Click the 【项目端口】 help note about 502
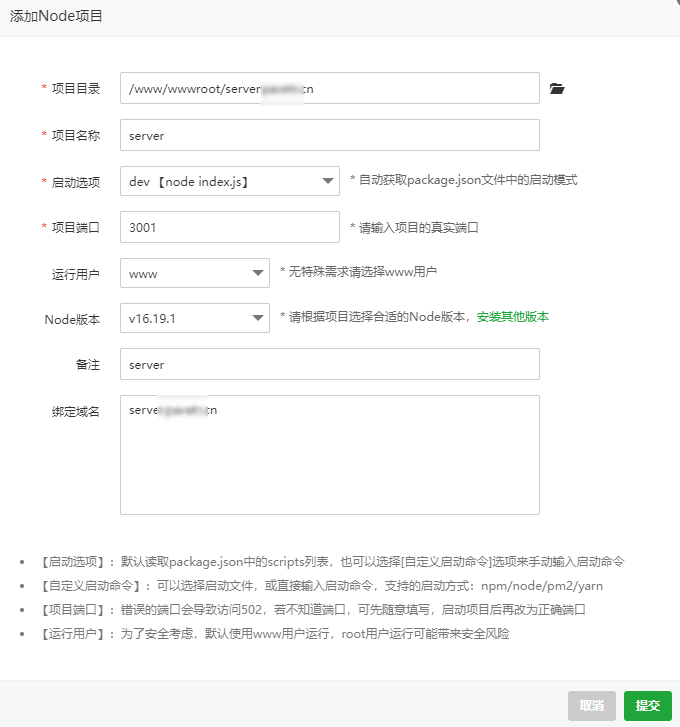The width and height of the screenshot is (680, 727). pyautogui.click(x=313, y=610)
